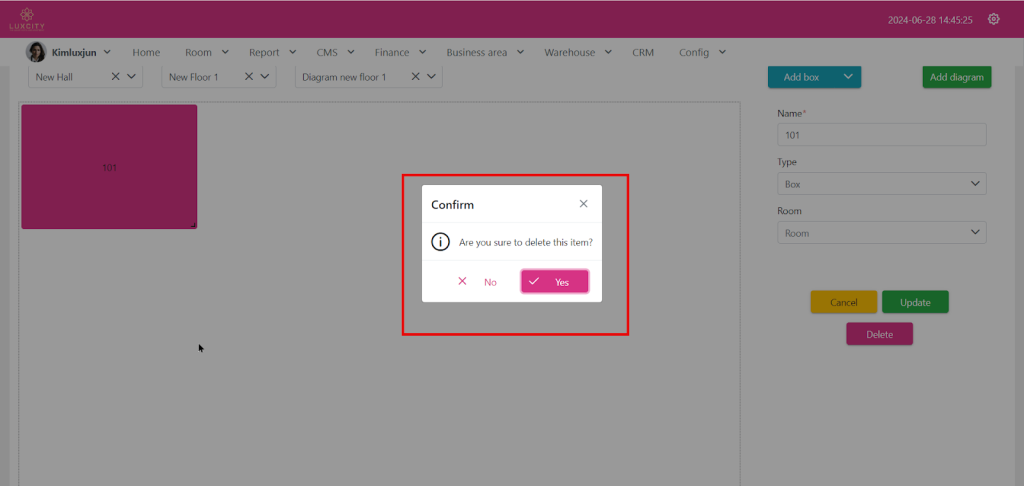Expand the Add box dropdown arrow
1024x486 pixels.
coord(847,76)
